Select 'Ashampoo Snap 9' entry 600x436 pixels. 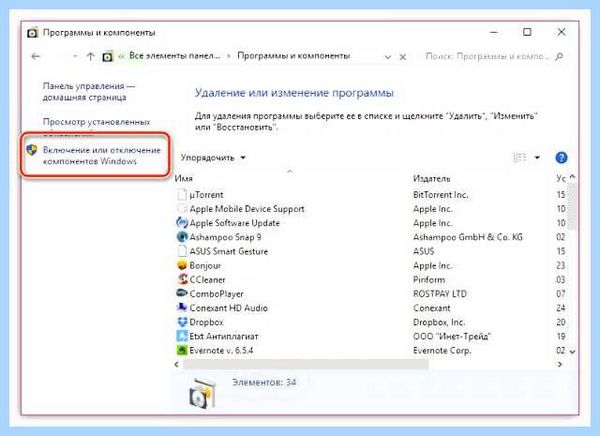(225, 237)
